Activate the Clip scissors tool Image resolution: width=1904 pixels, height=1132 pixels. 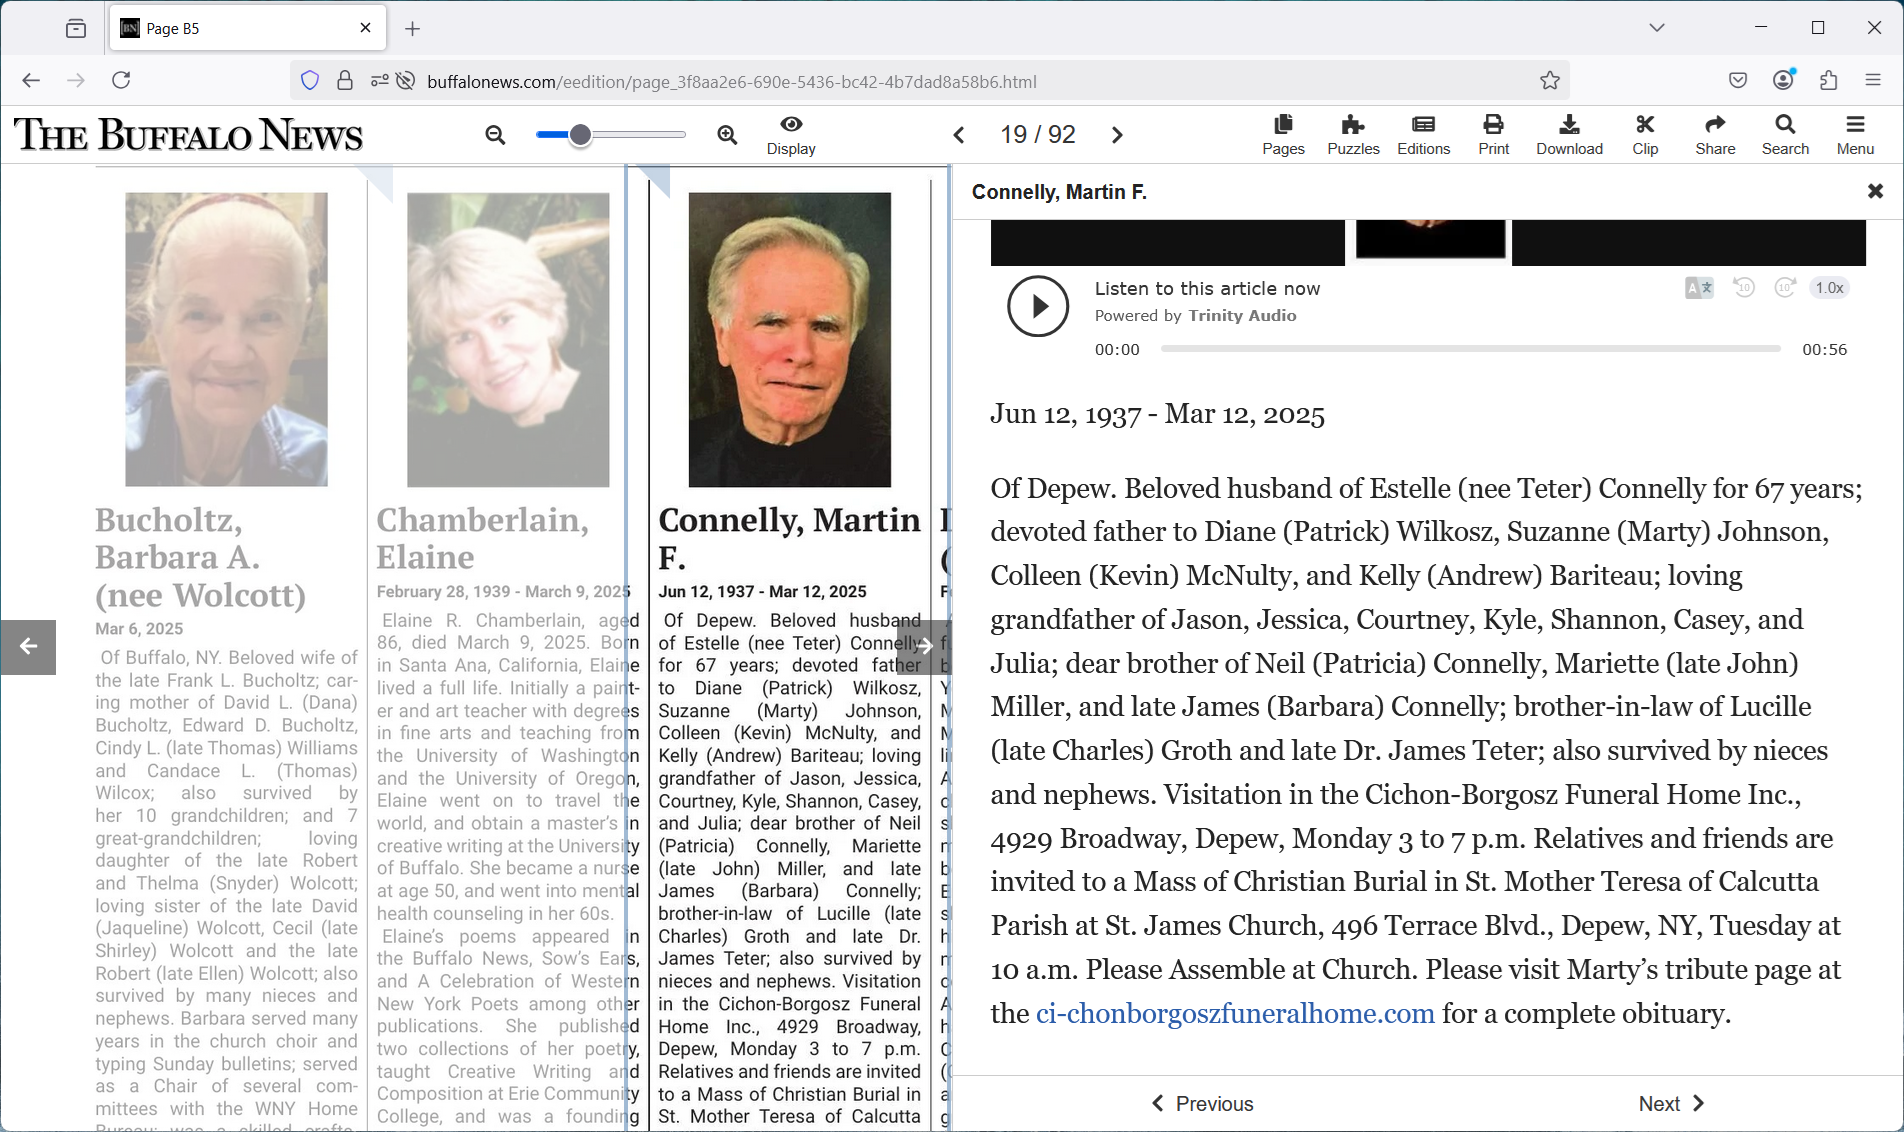[x=1645, y=135]
